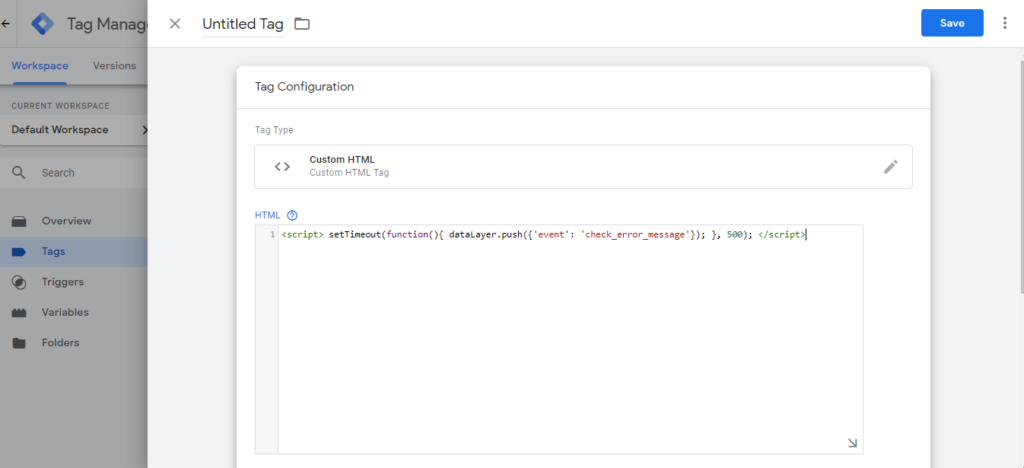Rename the tag via the Untitled Tag title
Screen dimensions: 1024x468
point(243,24)
